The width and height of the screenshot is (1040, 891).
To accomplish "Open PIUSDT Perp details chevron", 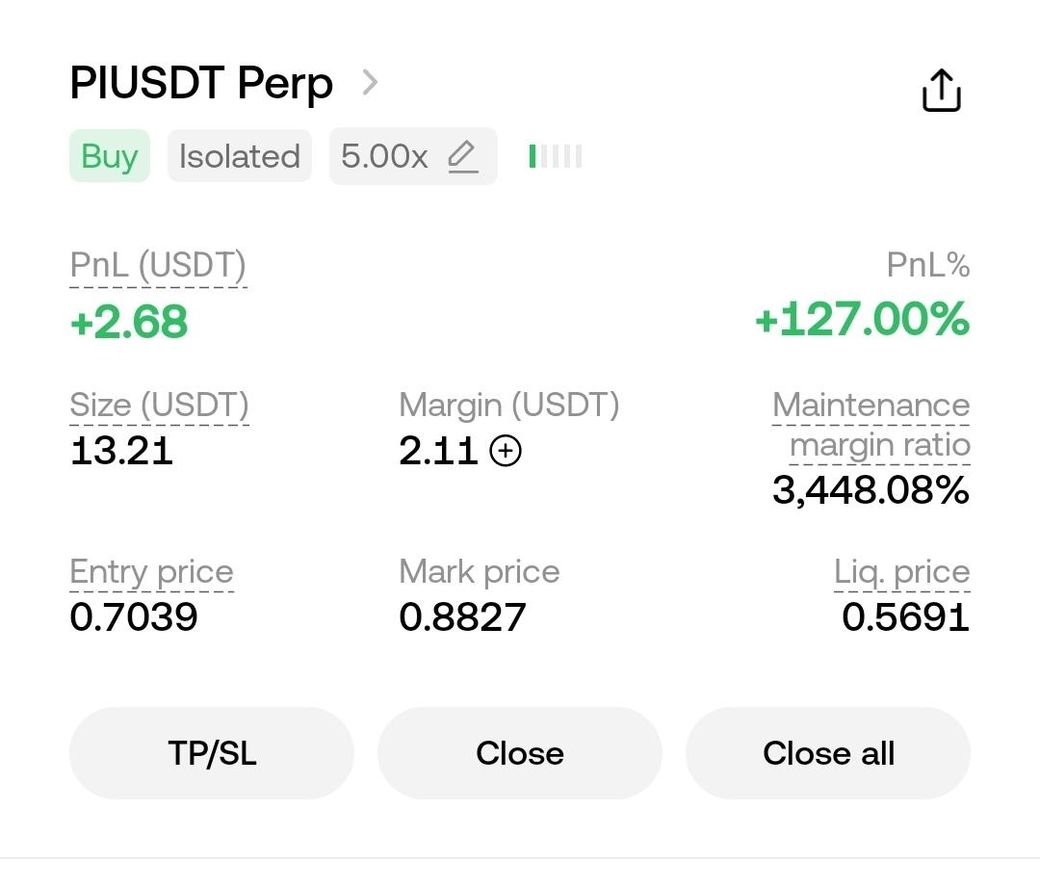I will pyautogui.click(x=370, y=83).
